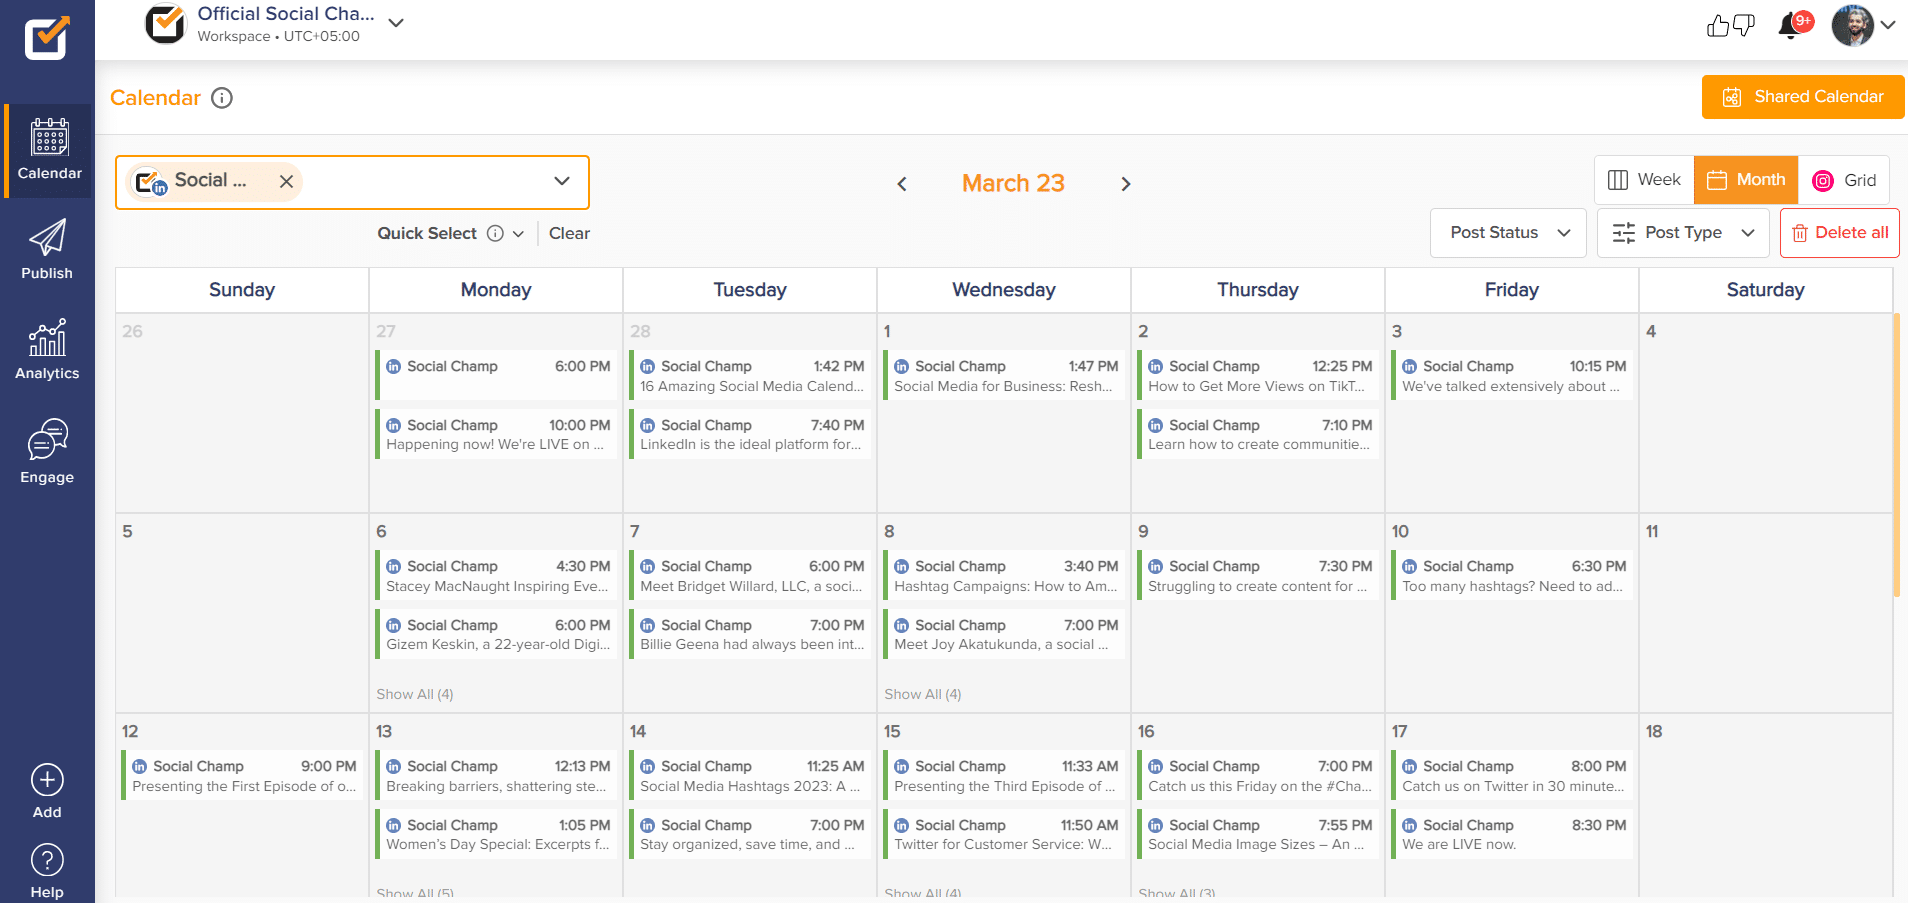This screenshot has height=903, width=1908.
Task: Click the info icon beside Calendar title
Action: click(x=222, y=98)
